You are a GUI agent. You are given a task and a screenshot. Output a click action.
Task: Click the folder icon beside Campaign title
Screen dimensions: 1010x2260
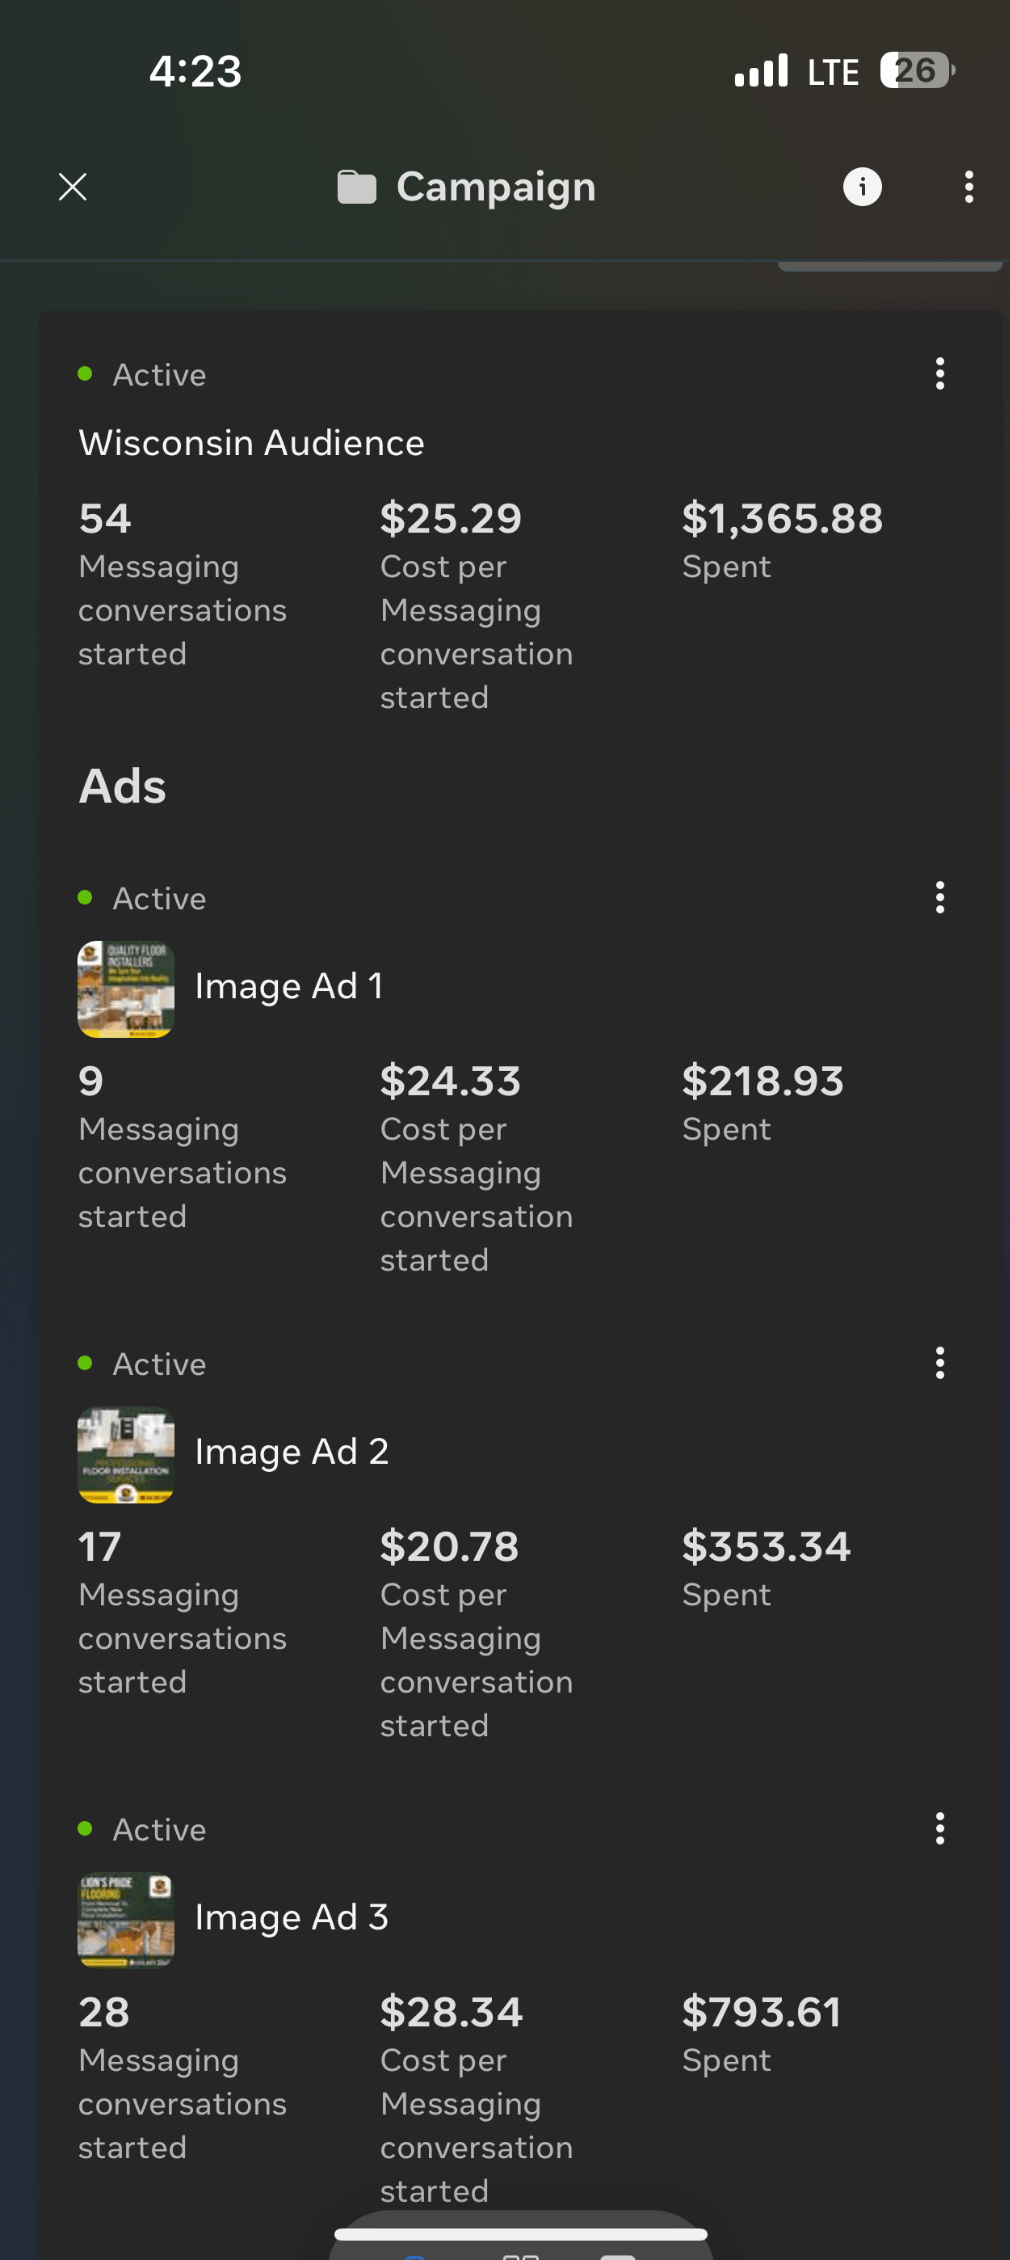coord(356,187)
